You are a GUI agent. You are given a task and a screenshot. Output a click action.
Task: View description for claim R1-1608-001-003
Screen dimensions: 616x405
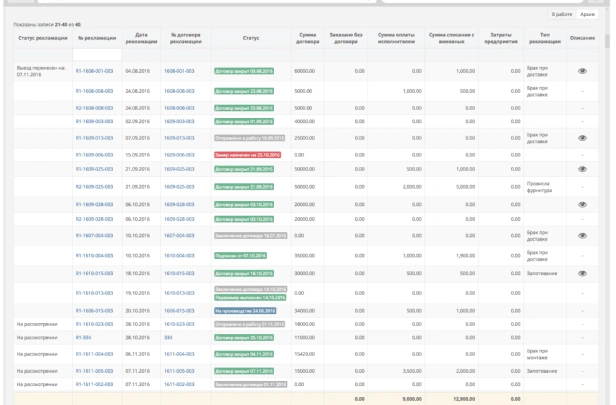coord(582,71)
